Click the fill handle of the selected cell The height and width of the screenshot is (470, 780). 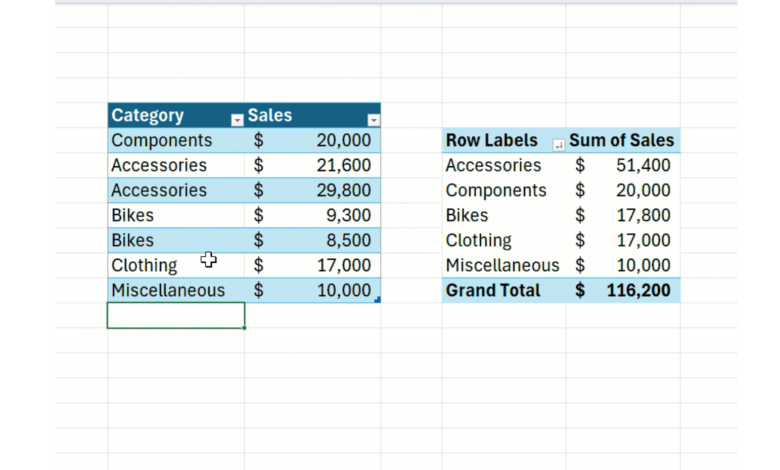(x=244, y=328)
